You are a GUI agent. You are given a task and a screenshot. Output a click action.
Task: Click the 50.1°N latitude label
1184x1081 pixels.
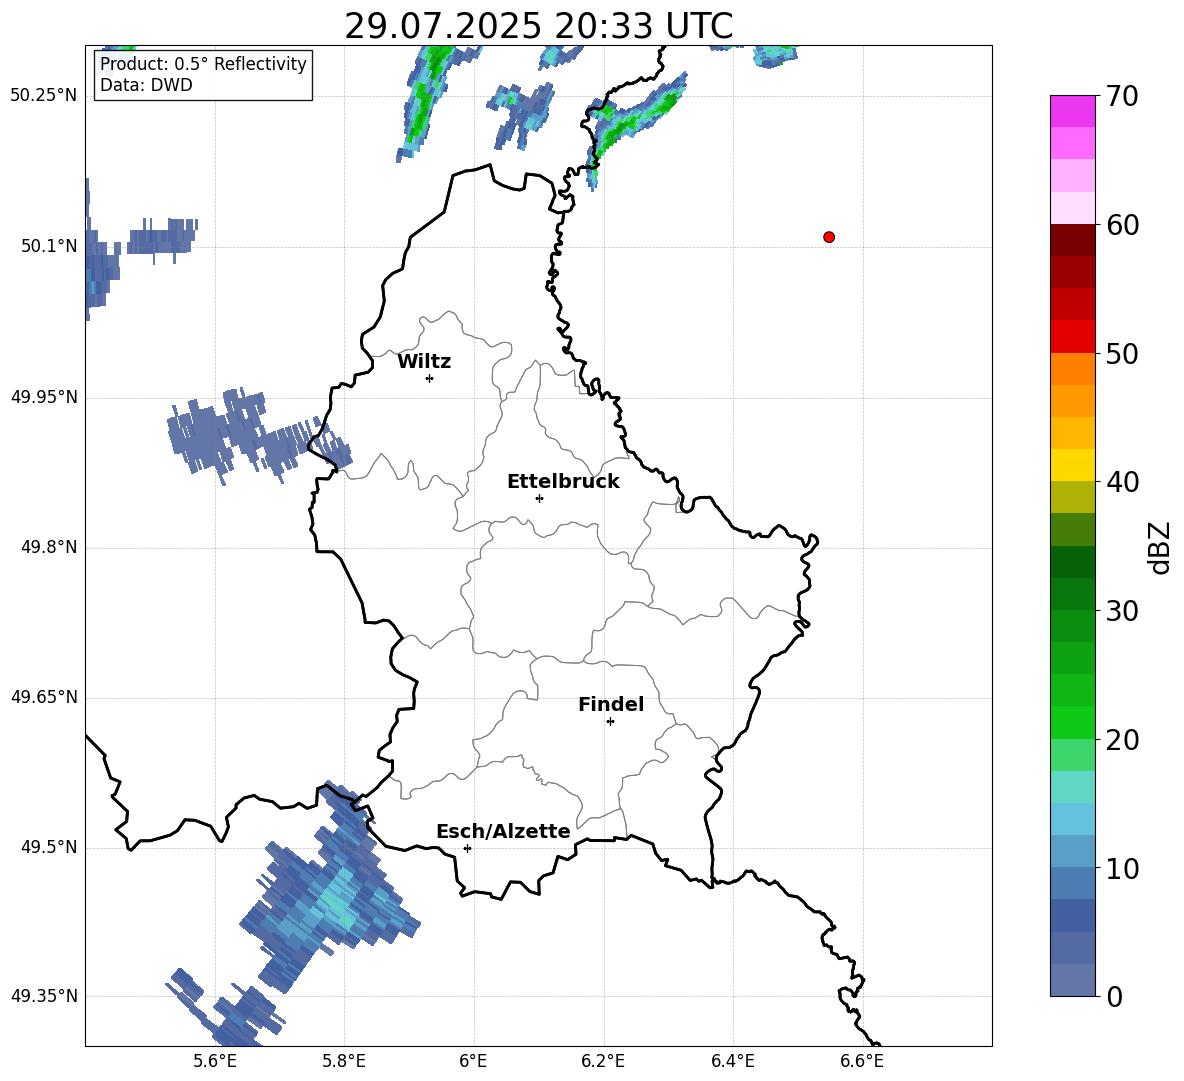[x=49, y=246]
